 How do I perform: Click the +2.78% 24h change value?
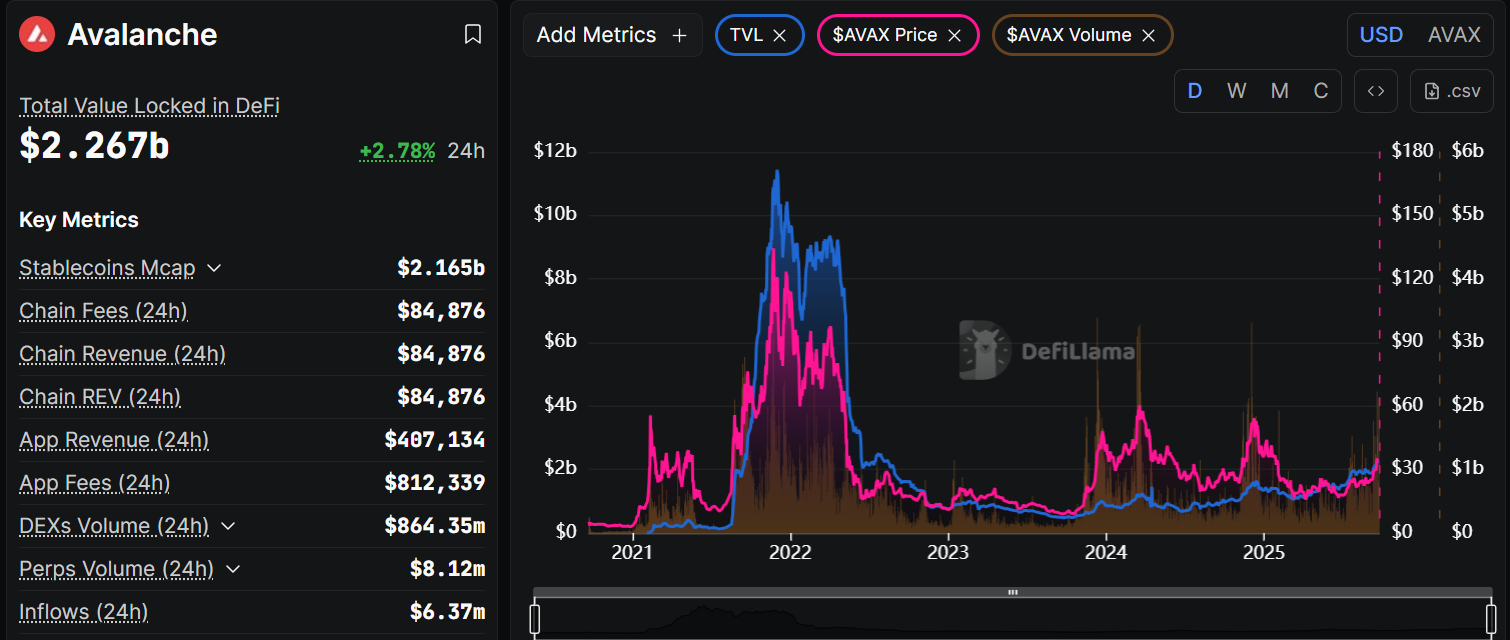click(x=397, y=151)
